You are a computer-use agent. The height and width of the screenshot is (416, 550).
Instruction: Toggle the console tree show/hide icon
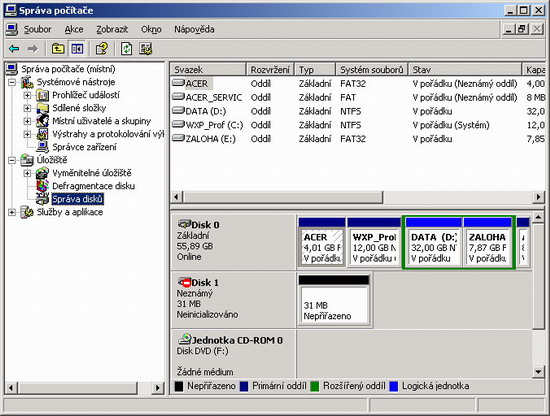pos(77,49)
